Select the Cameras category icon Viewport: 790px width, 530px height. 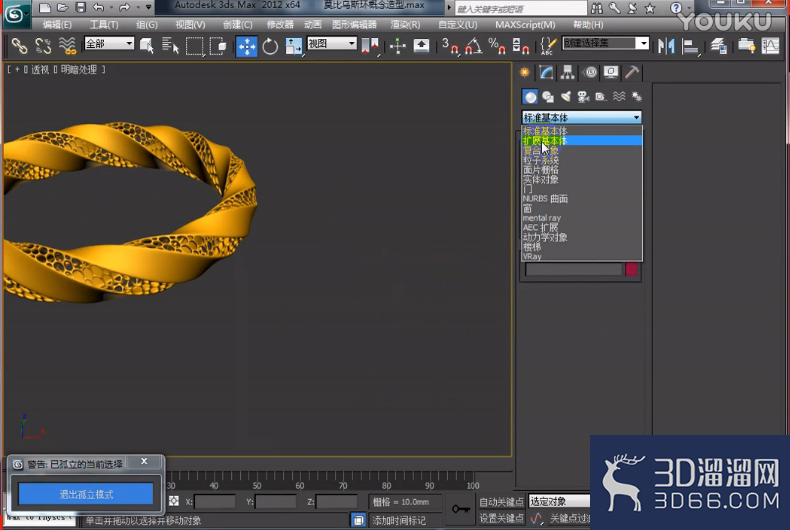pos(583,97)
